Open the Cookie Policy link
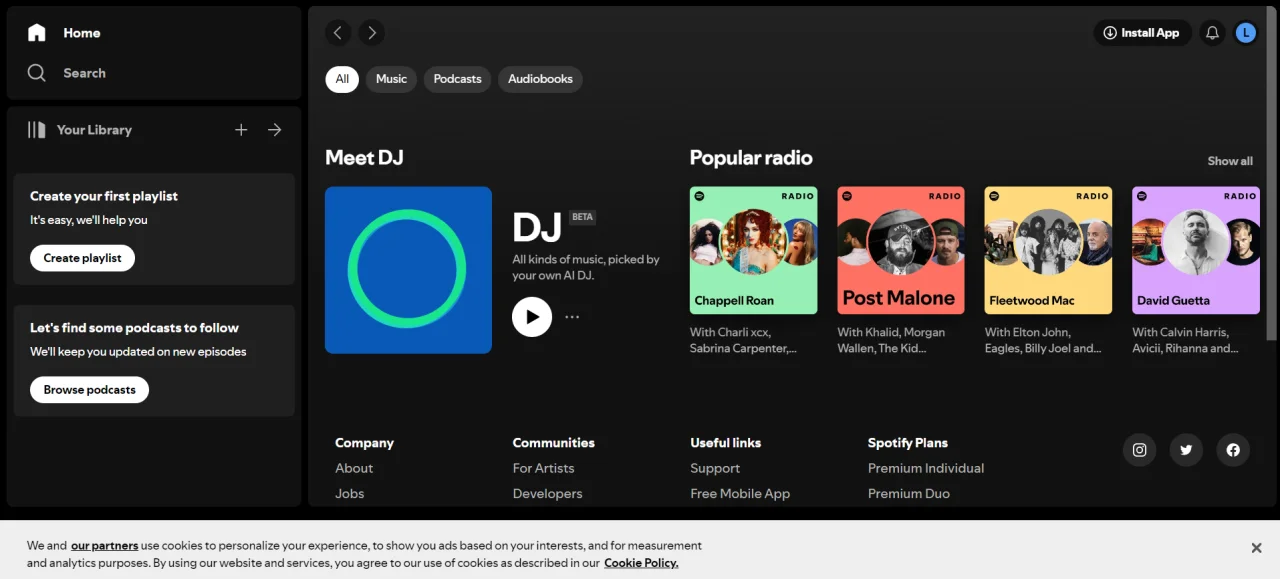1280x579 pixels. tap(641, 563)
